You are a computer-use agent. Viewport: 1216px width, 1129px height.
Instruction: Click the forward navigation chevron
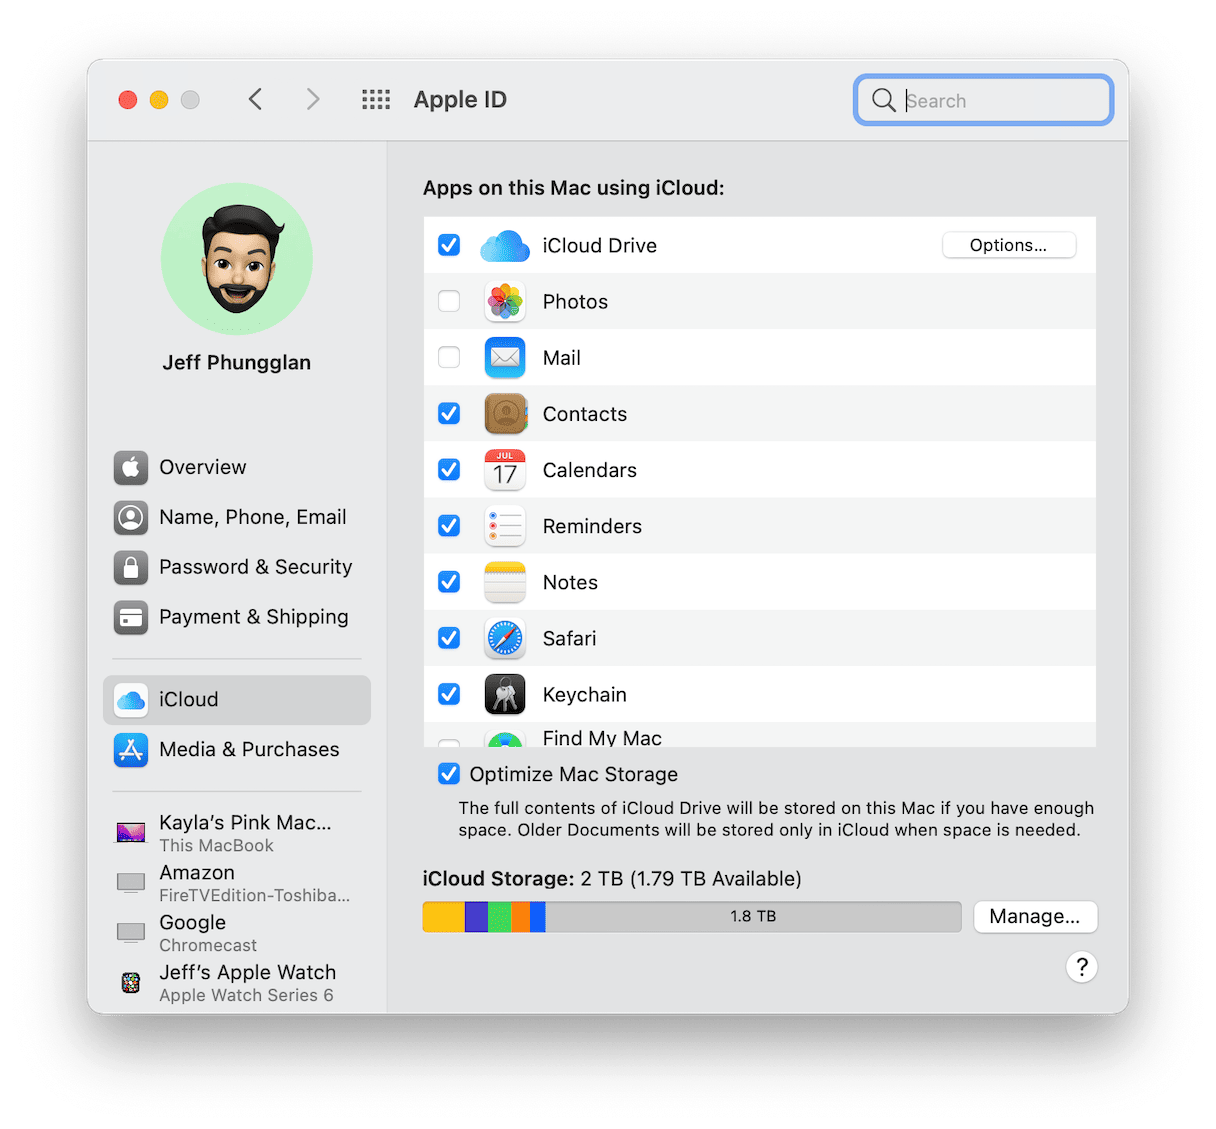tap(313, 99)
